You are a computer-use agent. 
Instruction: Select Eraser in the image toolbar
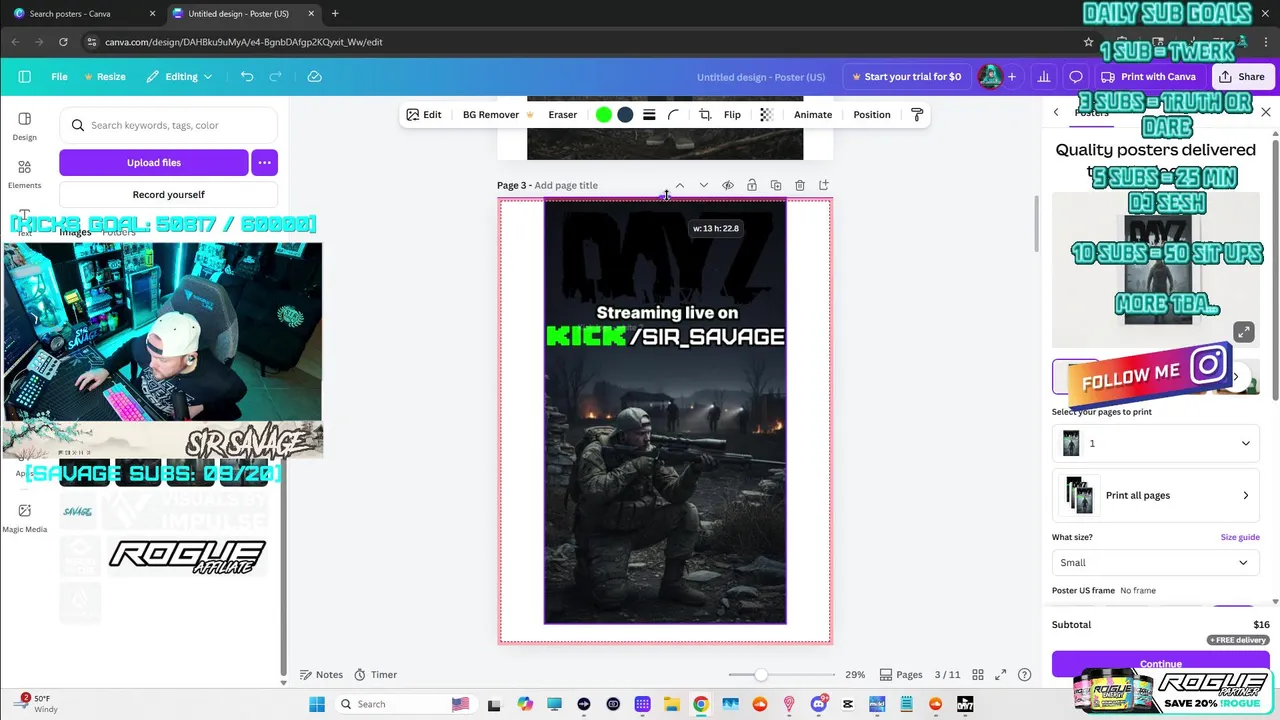[x=562, y=115]
